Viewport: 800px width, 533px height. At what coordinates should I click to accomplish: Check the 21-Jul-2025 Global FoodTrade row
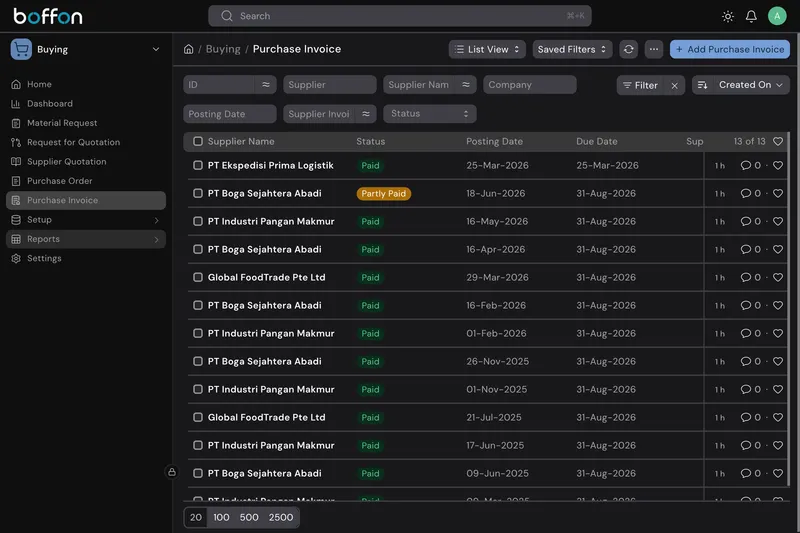pyautogui.click(x=198, y=417)
